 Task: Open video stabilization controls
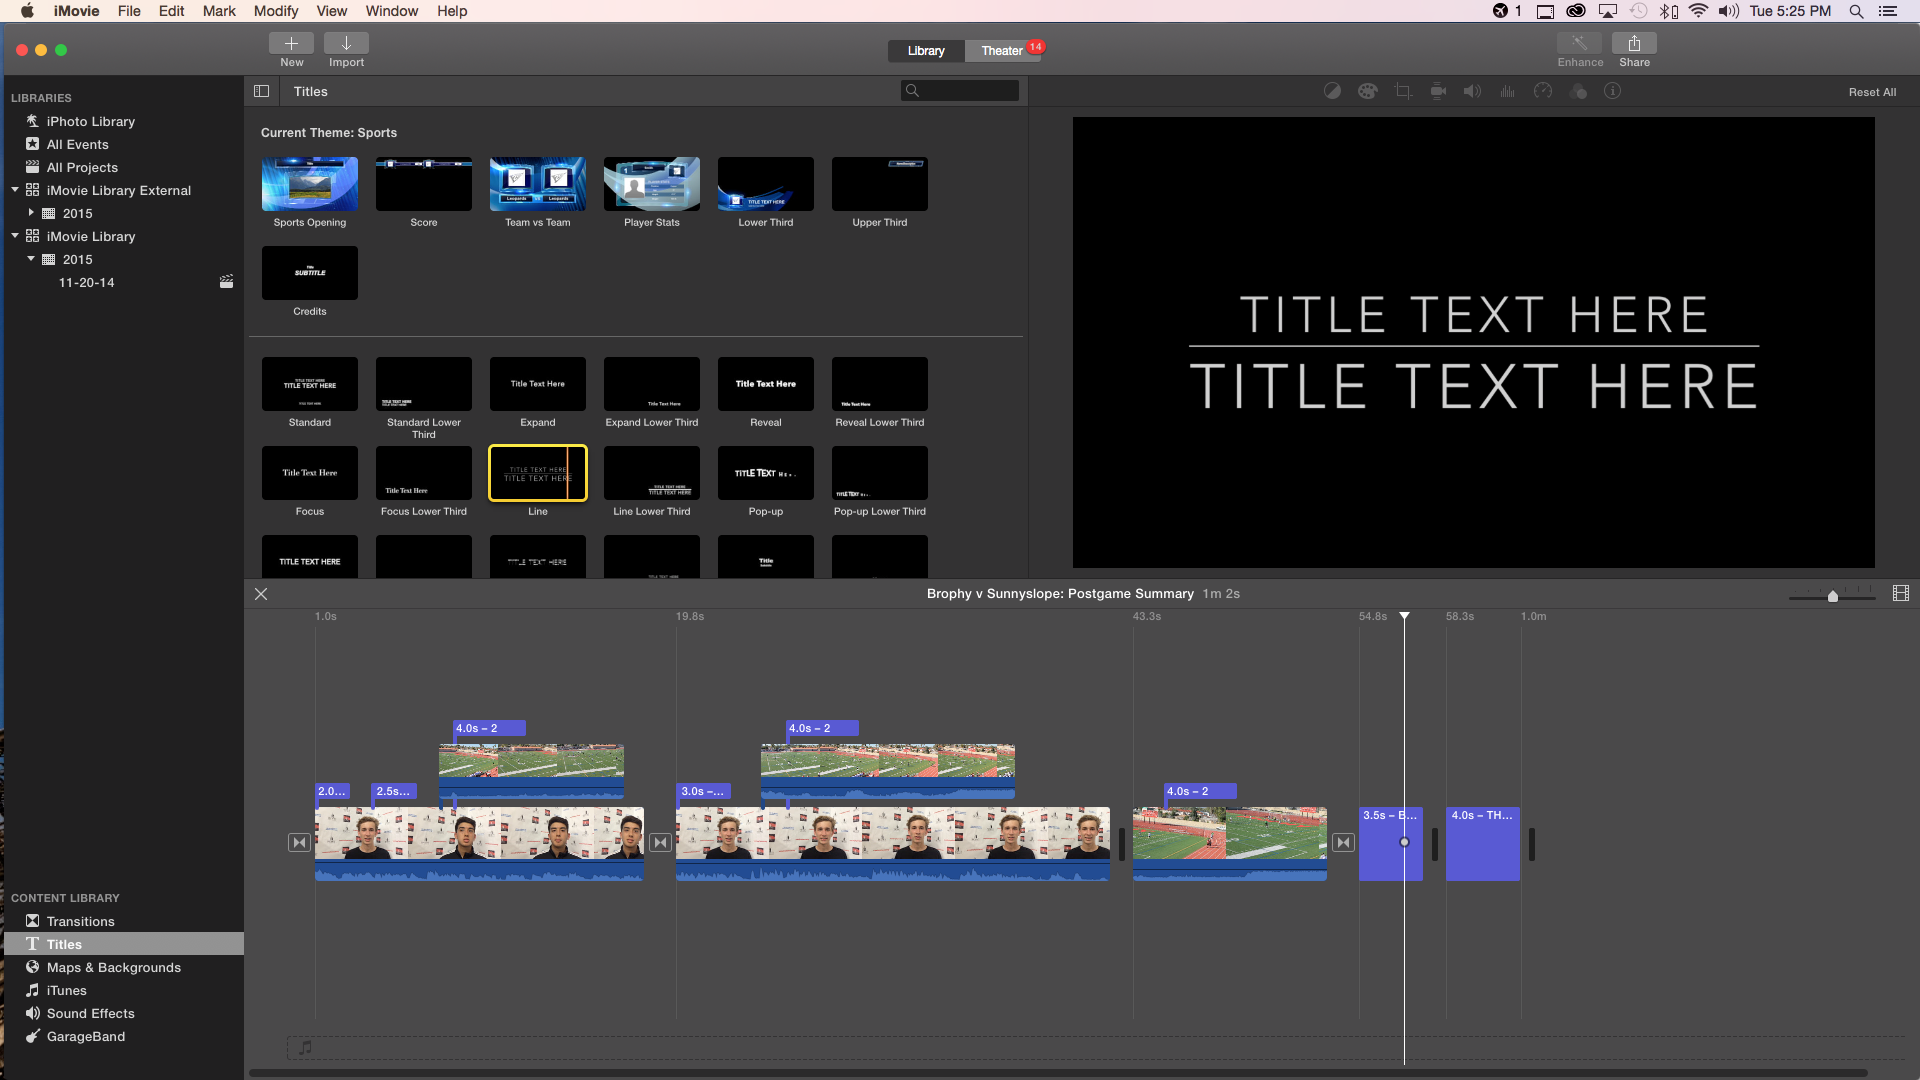click(x=1437, y=90)
